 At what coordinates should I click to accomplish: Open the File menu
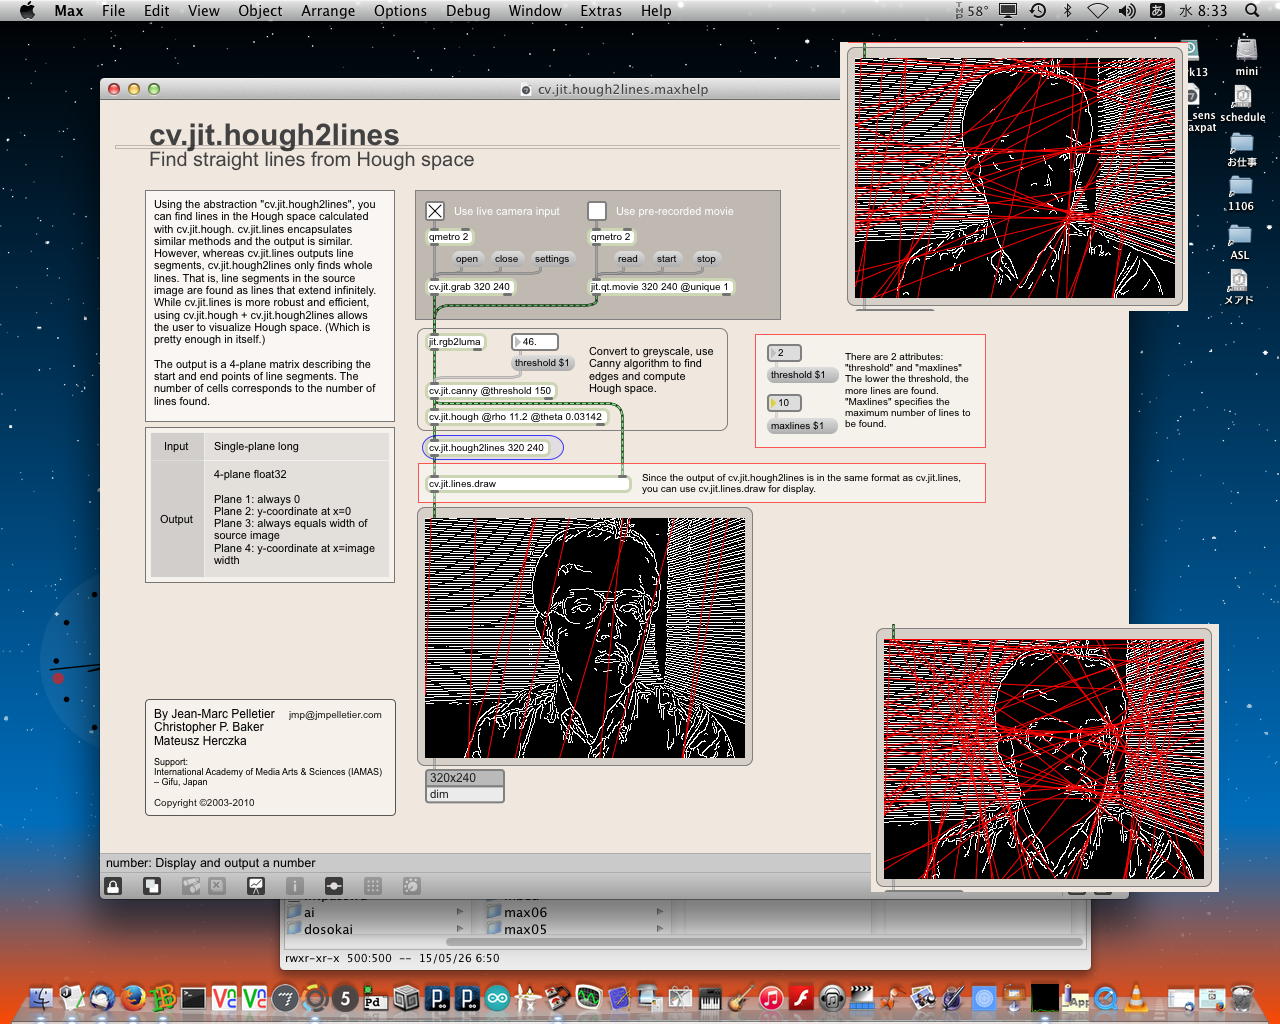tap(114, 11)
